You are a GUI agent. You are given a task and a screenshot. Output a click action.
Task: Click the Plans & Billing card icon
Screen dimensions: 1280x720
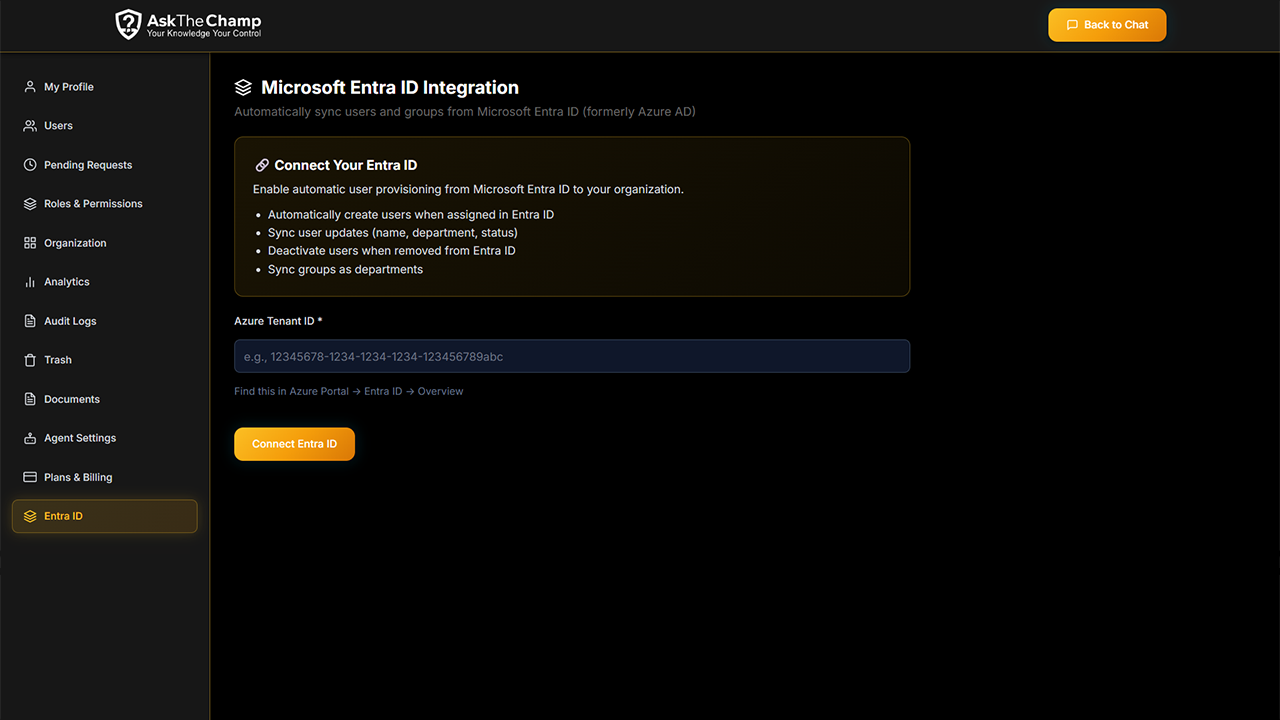[30, 477]
